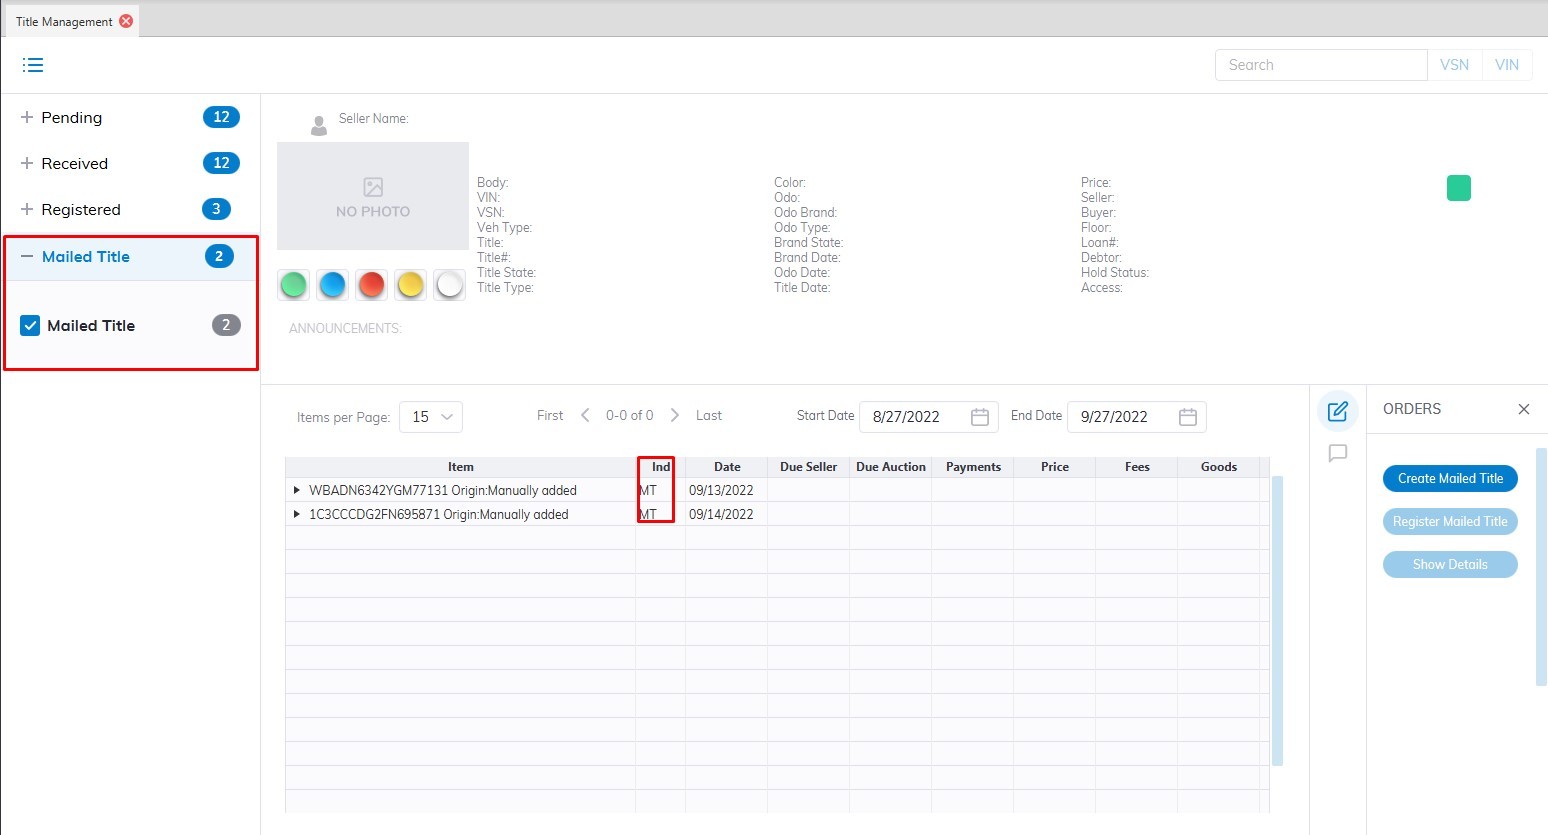
Task: Open the Items per Page dropdown
Action: pos(431,417)
